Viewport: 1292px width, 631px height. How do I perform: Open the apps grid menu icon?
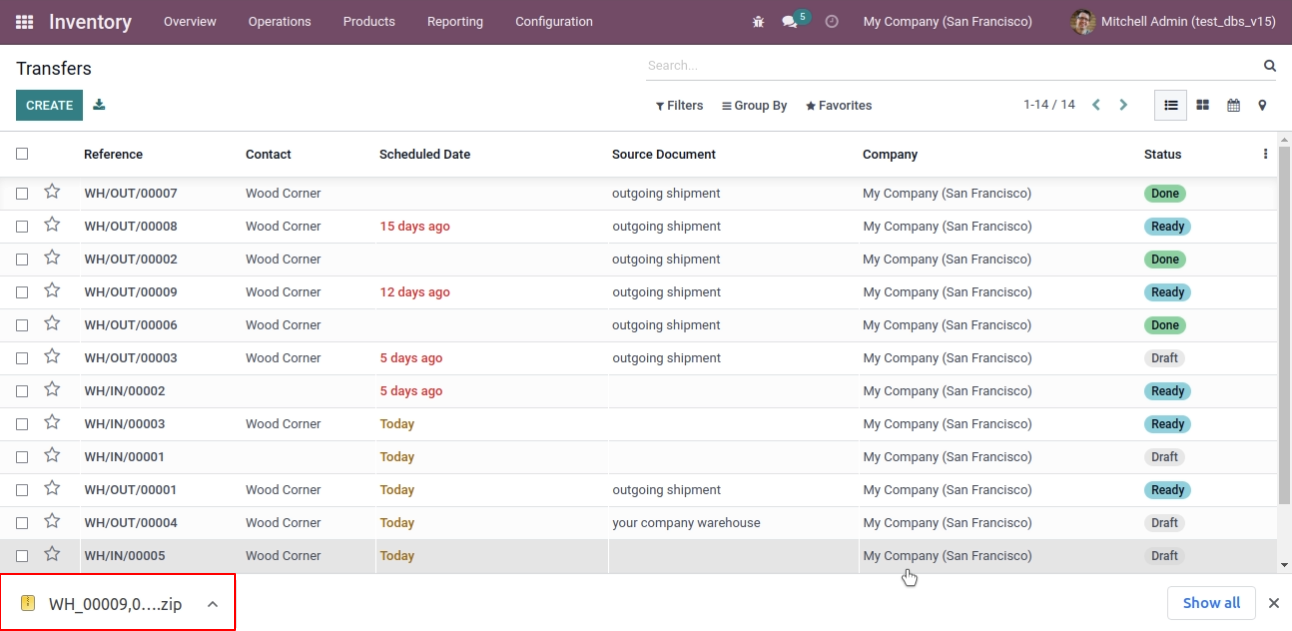(x=25, y=21)
